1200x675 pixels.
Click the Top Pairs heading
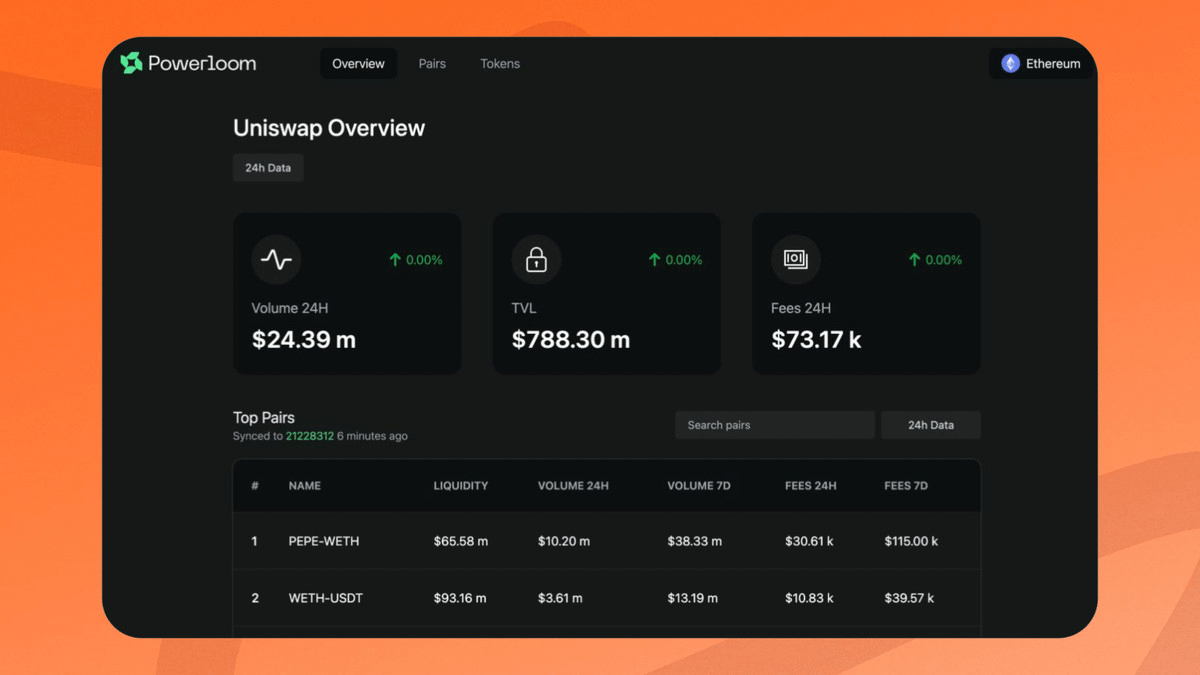[264, 417]
